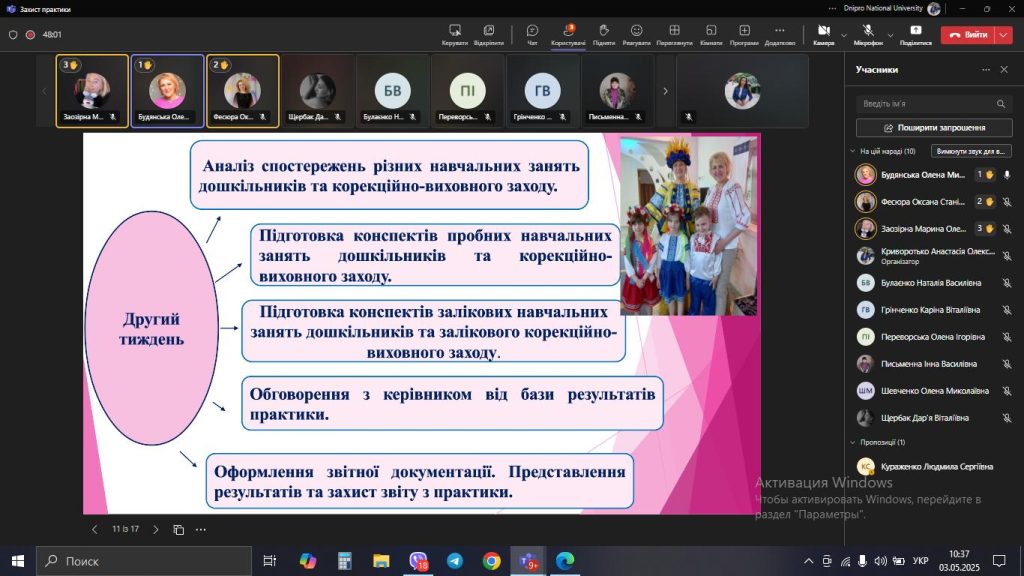Click the shield security icon
1024x576 pixels.
13,35
